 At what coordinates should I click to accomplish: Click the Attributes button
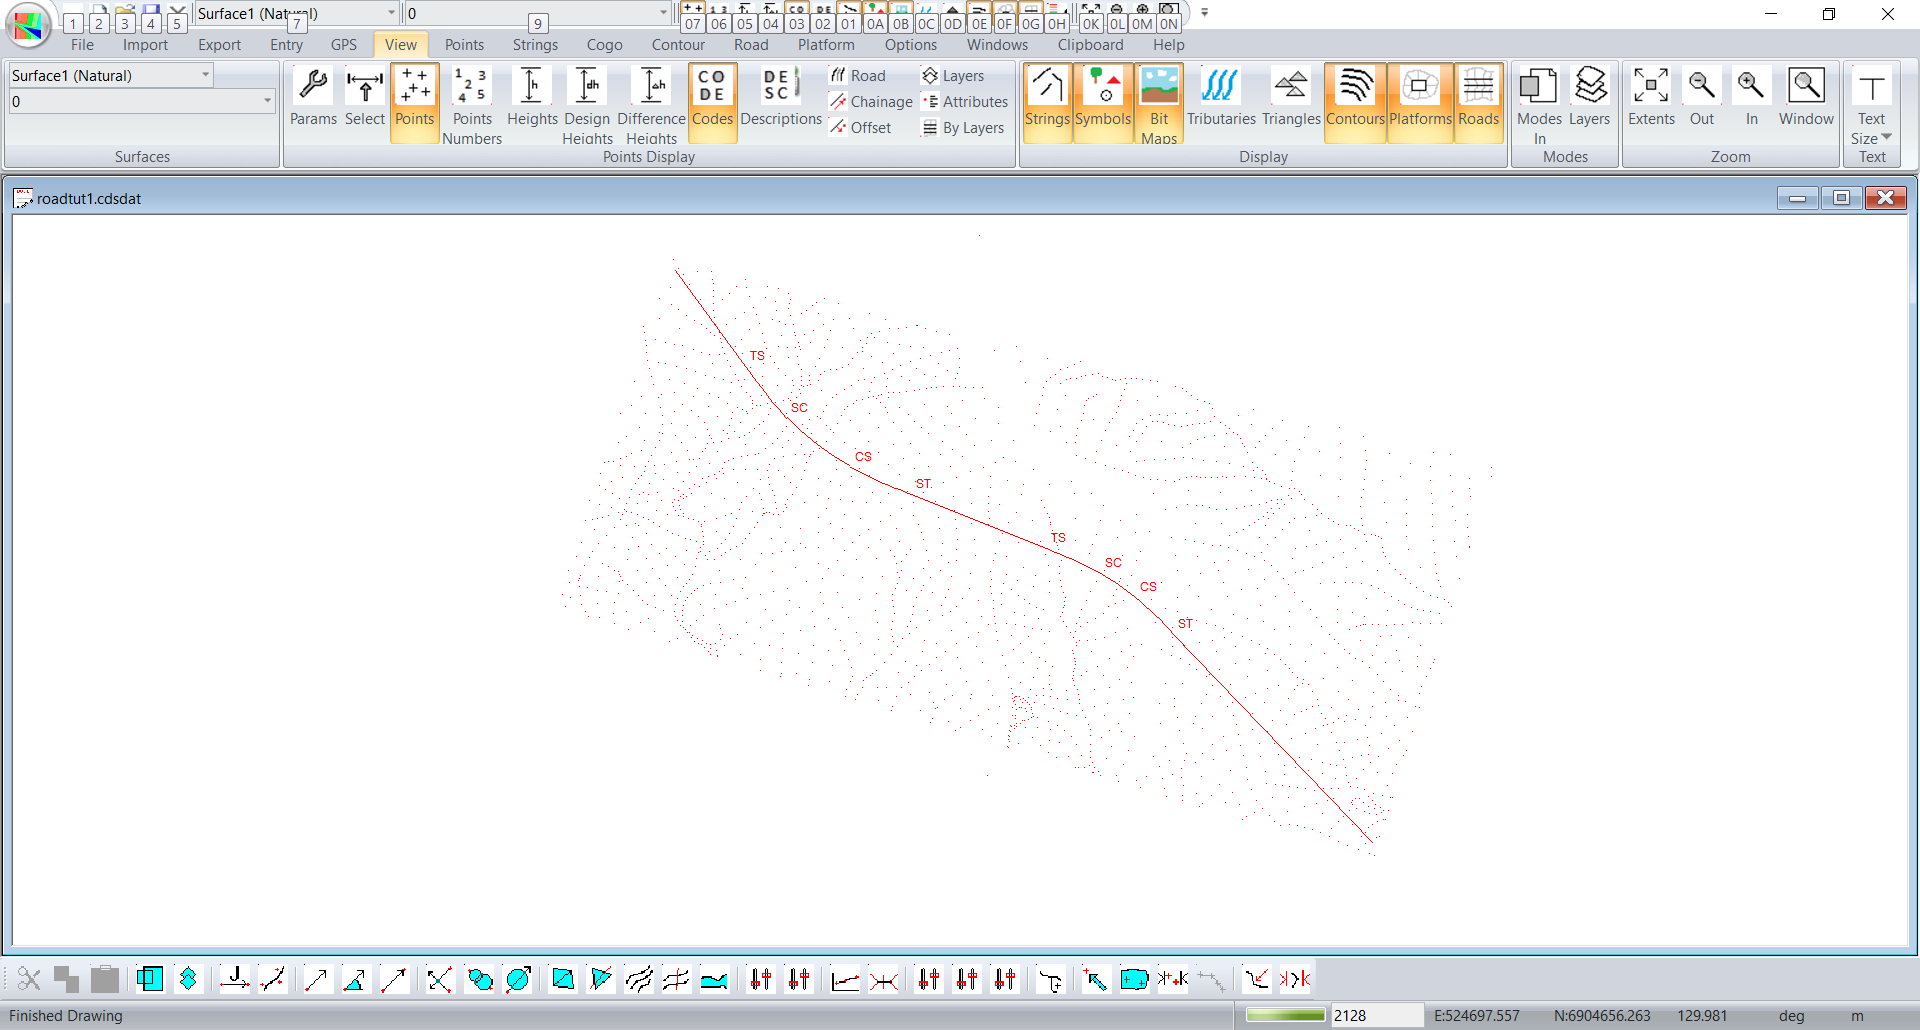click(965, 102)
